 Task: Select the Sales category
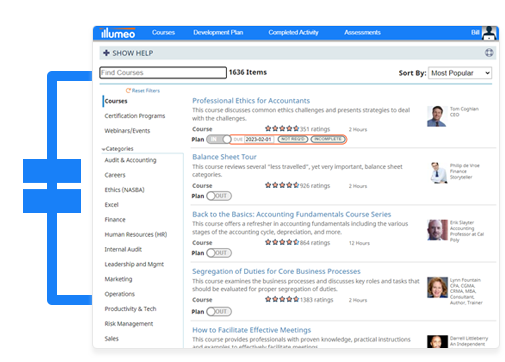pyautogui.click(x=111, y=338)
